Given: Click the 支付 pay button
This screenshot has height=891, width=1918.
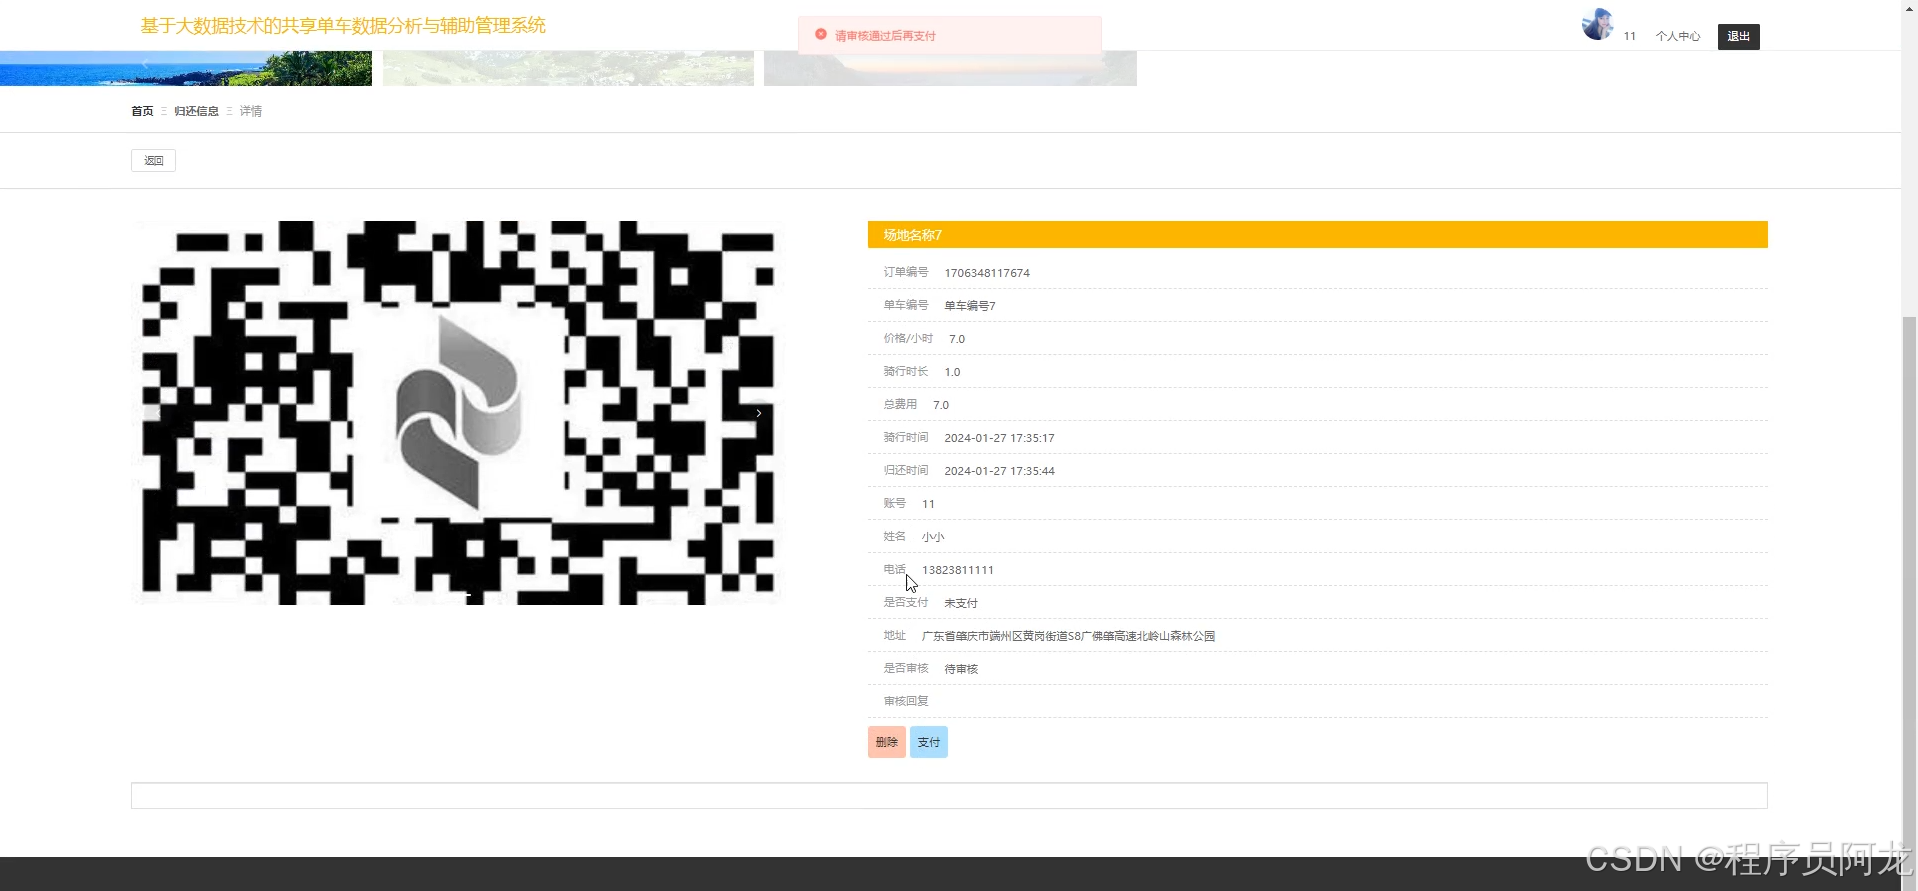Looking at the screenshot, I should pos(928,742).
